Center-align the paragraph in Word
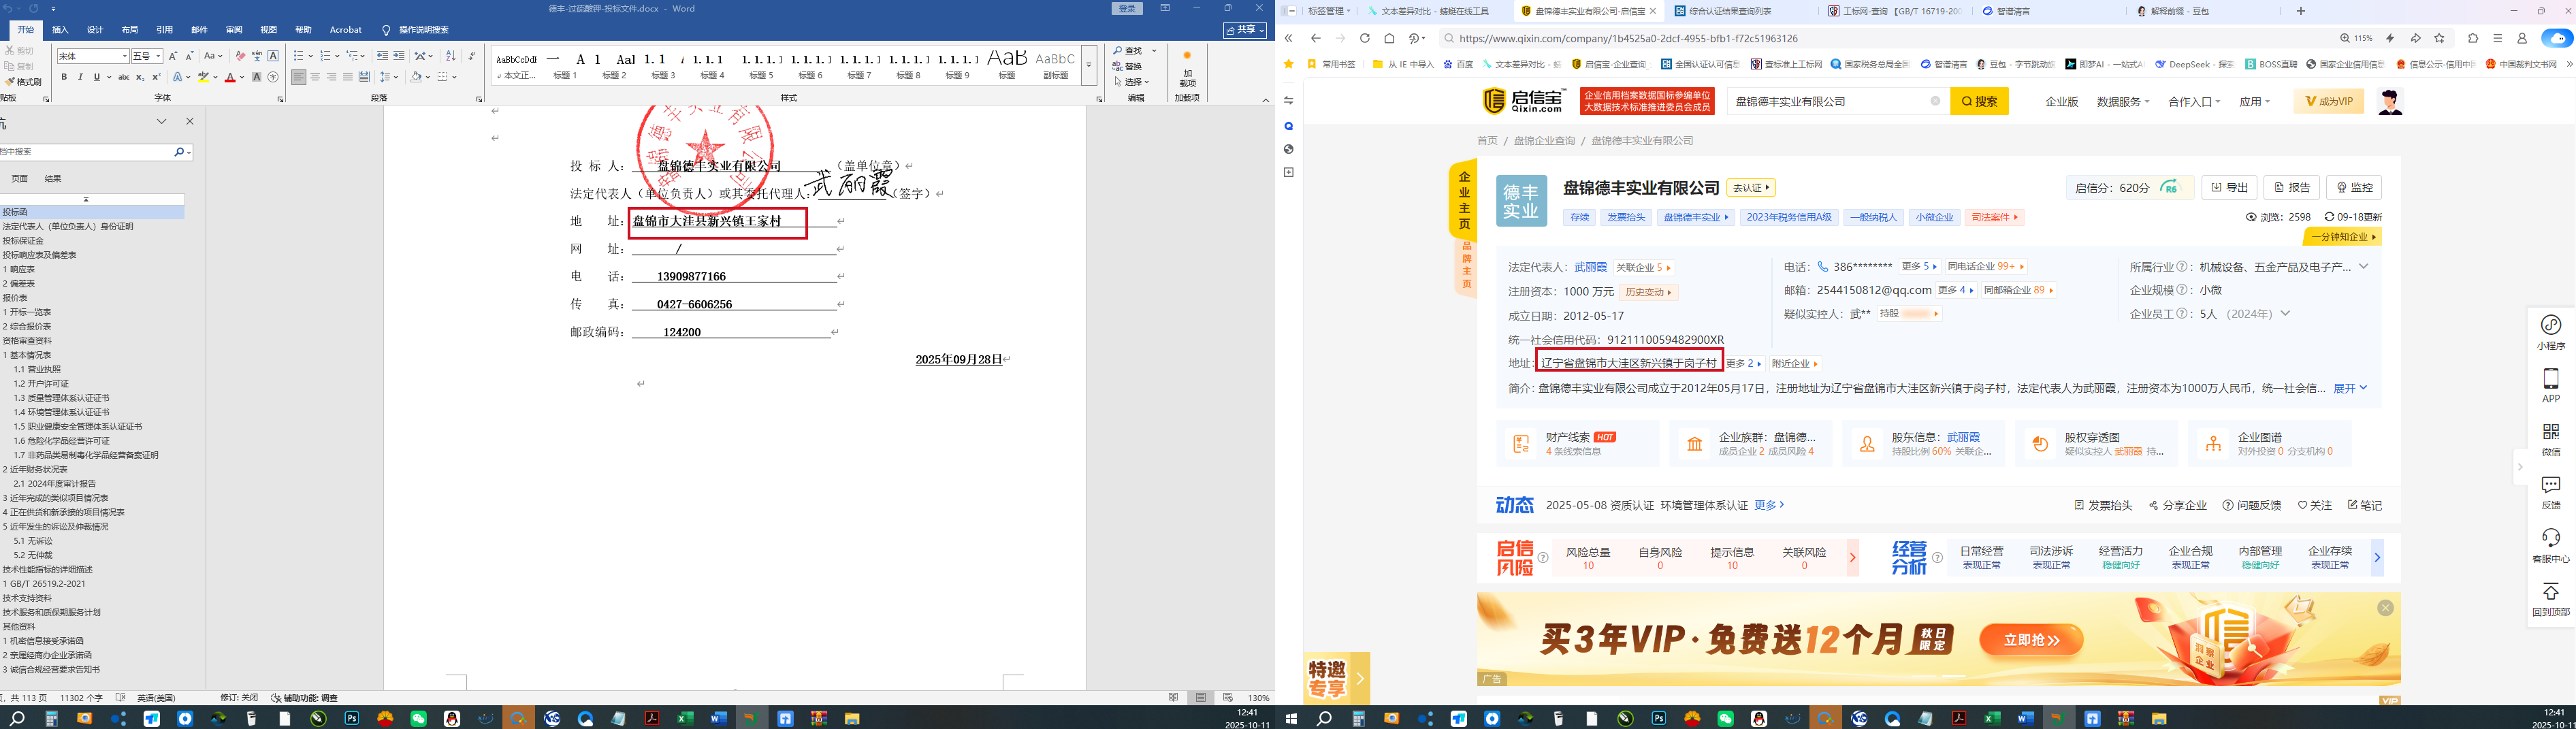Image resolution: width=2576 pixels, height=729 pixels. point(315,77)
